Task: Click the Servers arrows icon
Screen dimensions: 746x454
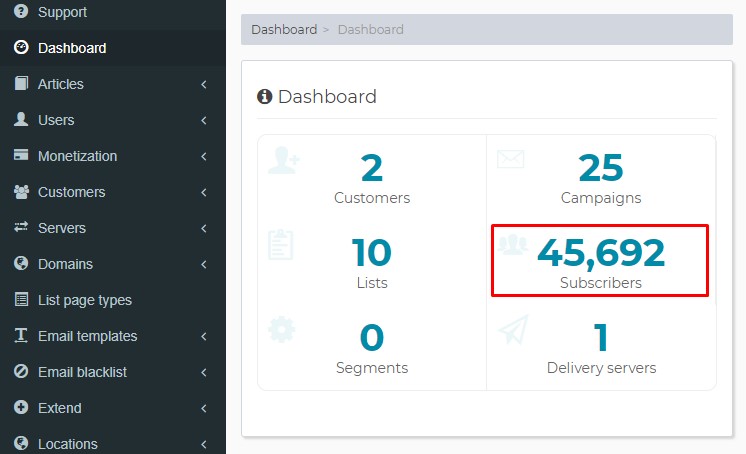Action: pyautogui.click(x=21, y=227)
